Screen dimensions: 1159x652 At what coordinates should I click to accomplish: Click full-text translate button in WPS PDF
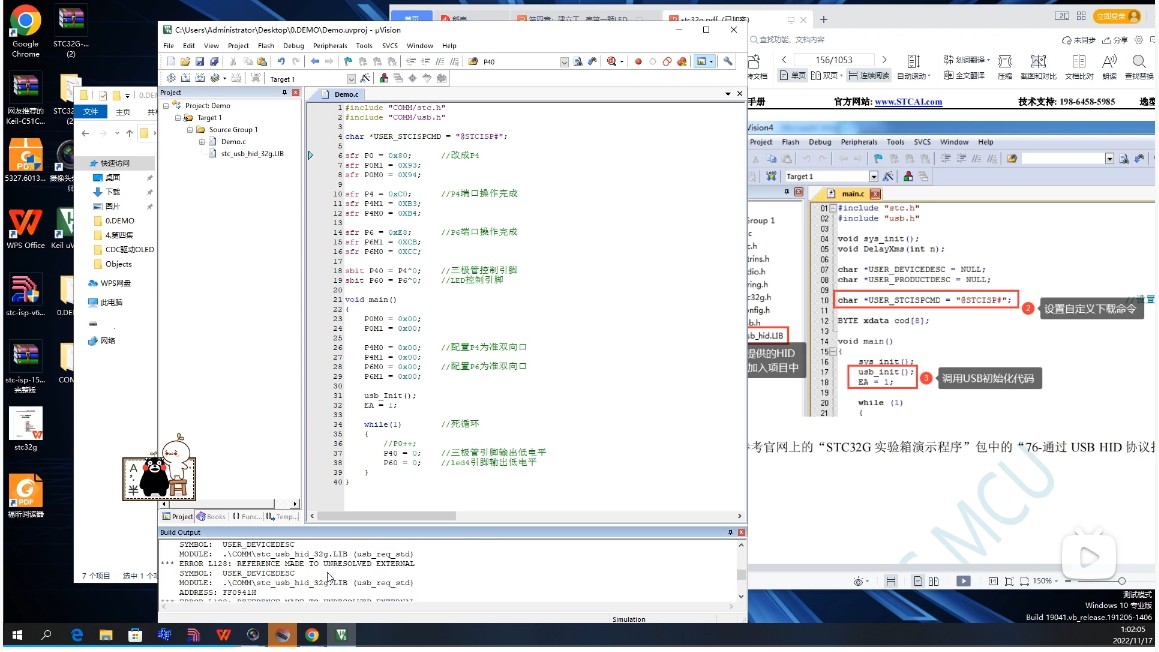click(x=965, y=75)
